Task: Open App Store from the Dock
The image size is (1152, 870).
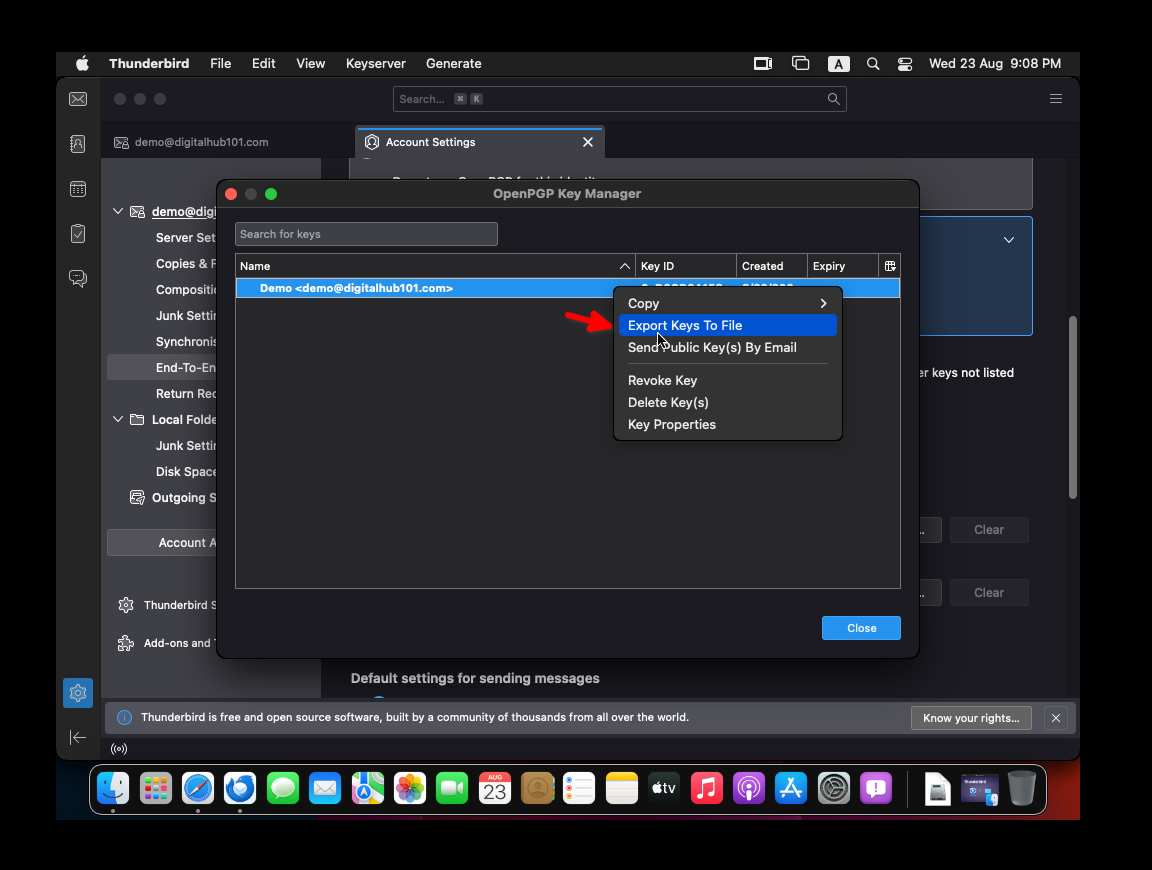Action: pyautogui.click(x=791, y=788)
